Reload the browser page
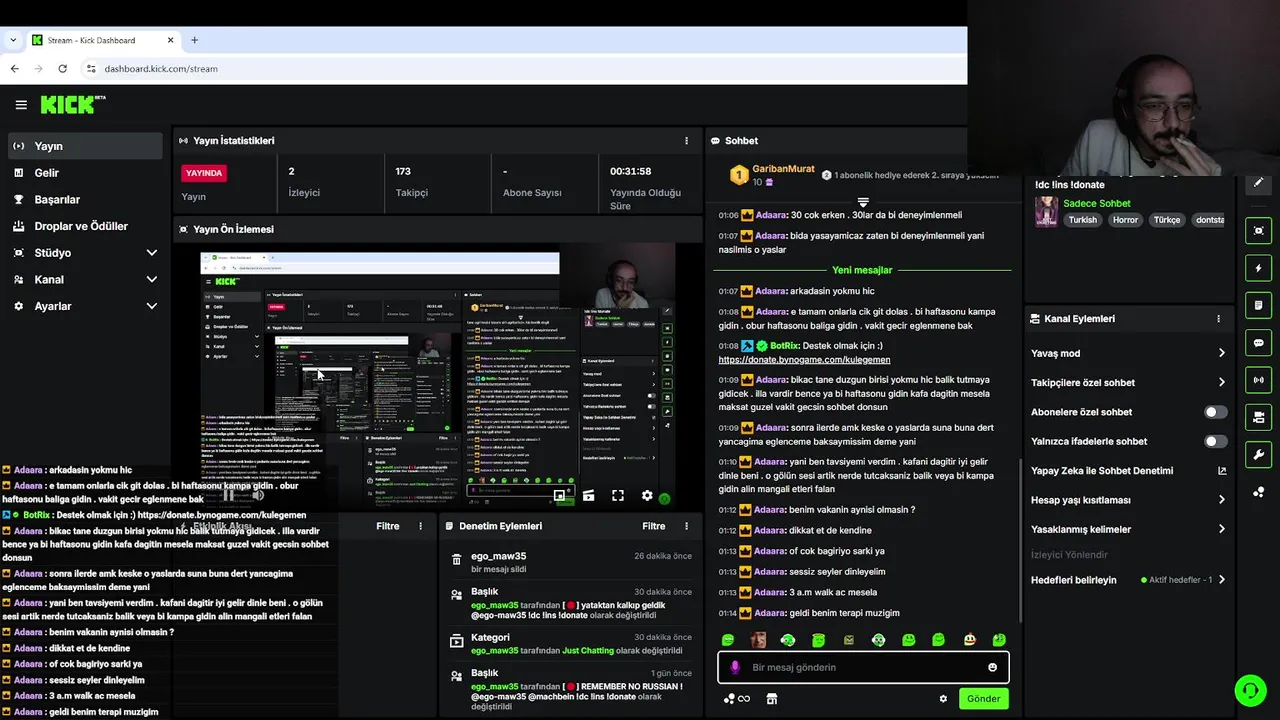 coord(62,69)
